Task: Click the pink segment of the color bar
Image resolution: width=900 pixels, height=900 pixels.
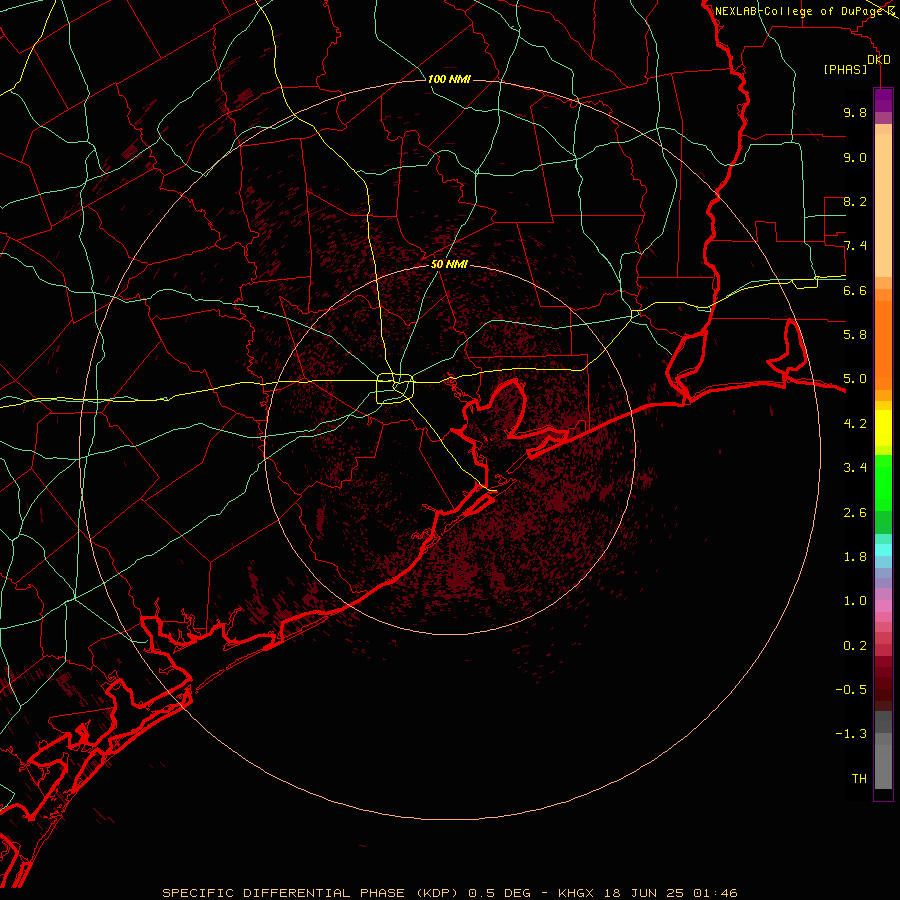Action: point(883,606)
